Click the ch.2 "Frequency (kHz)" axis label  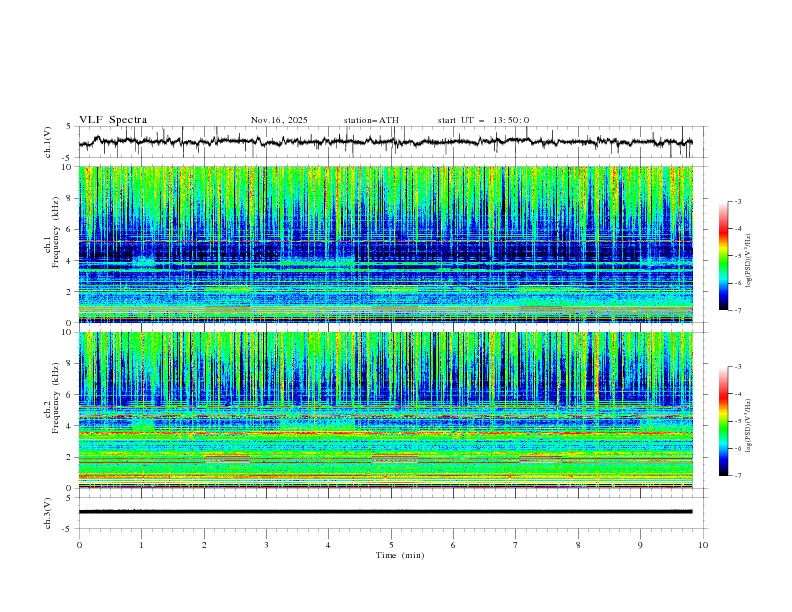56,398
